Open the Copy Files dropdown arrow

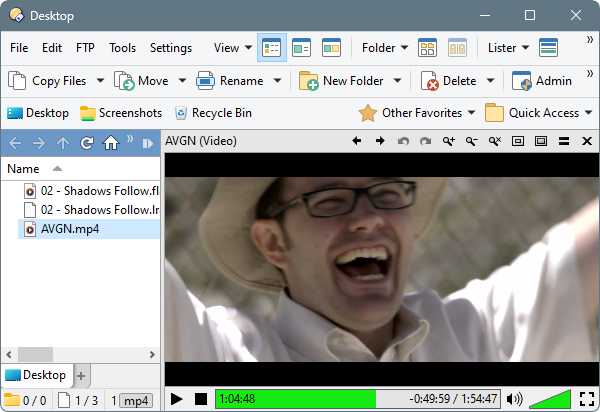coord(100,81)
